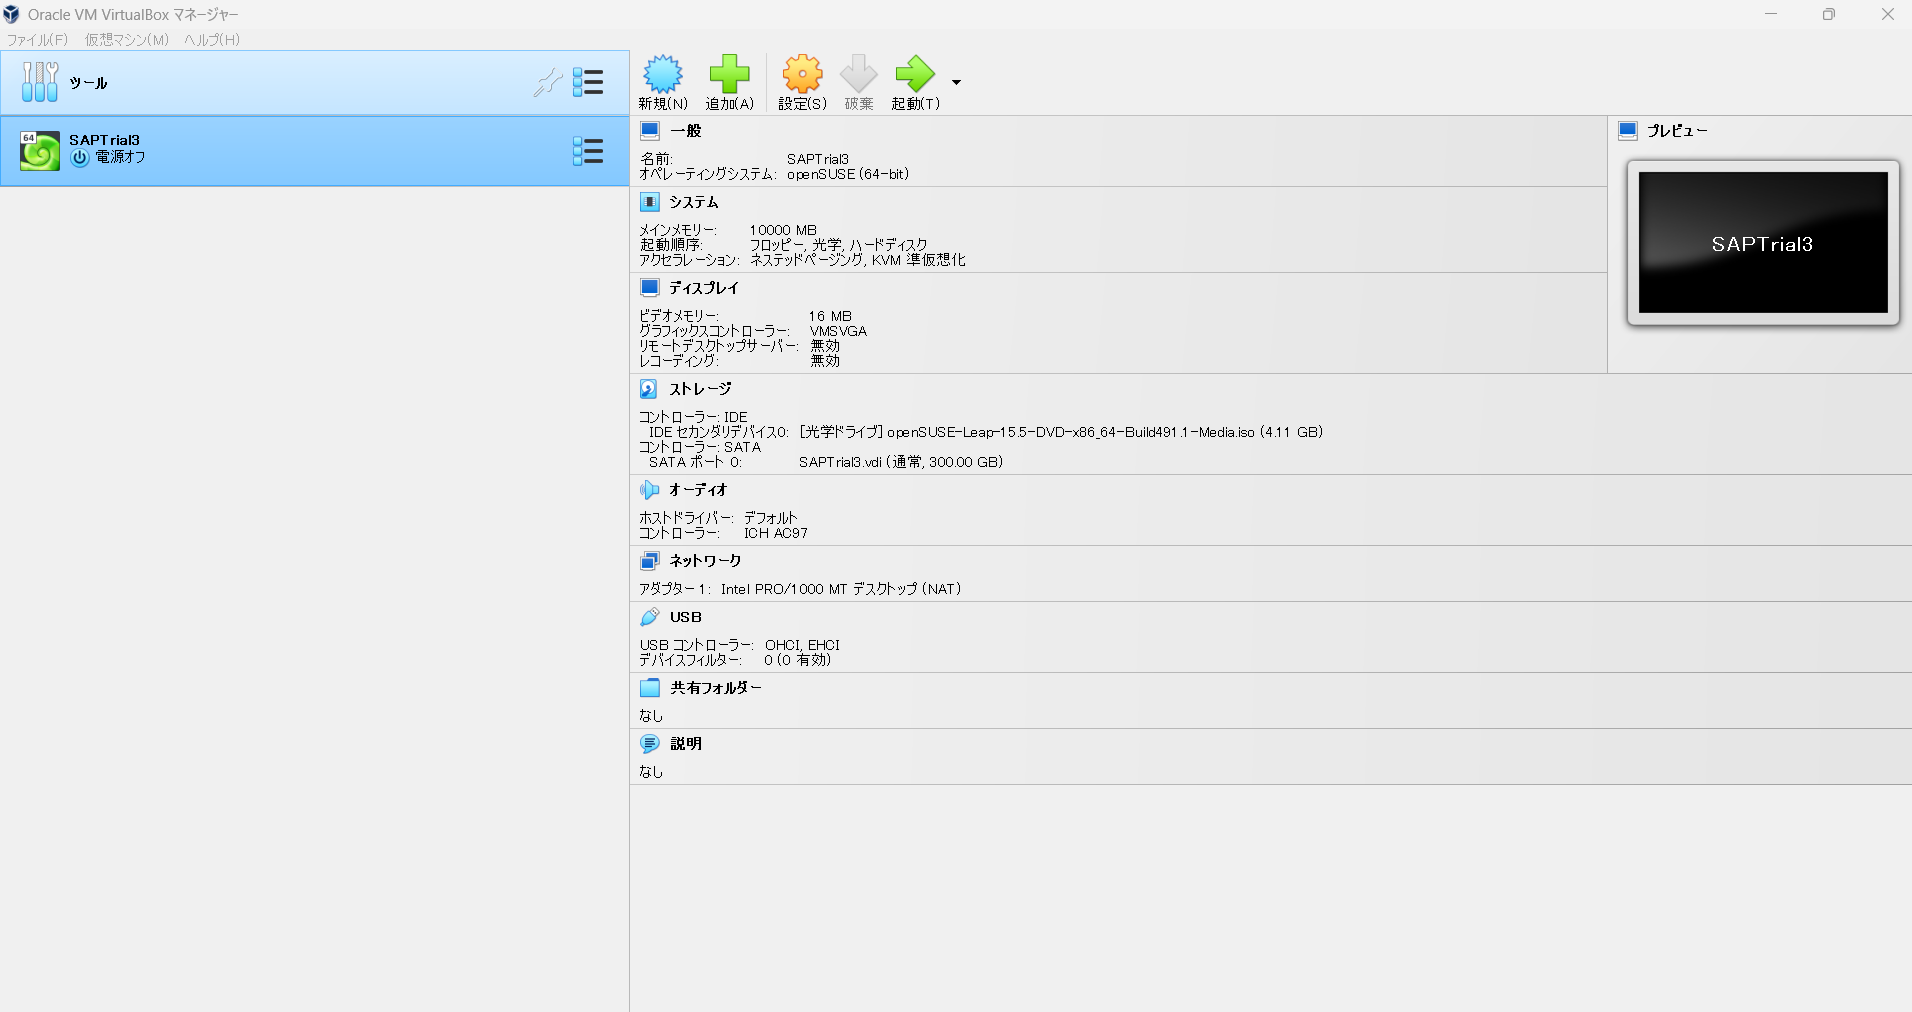The image size is (1912, 1012).
Task: Click the ツール tools icon
Action: [x=40, y=82]
